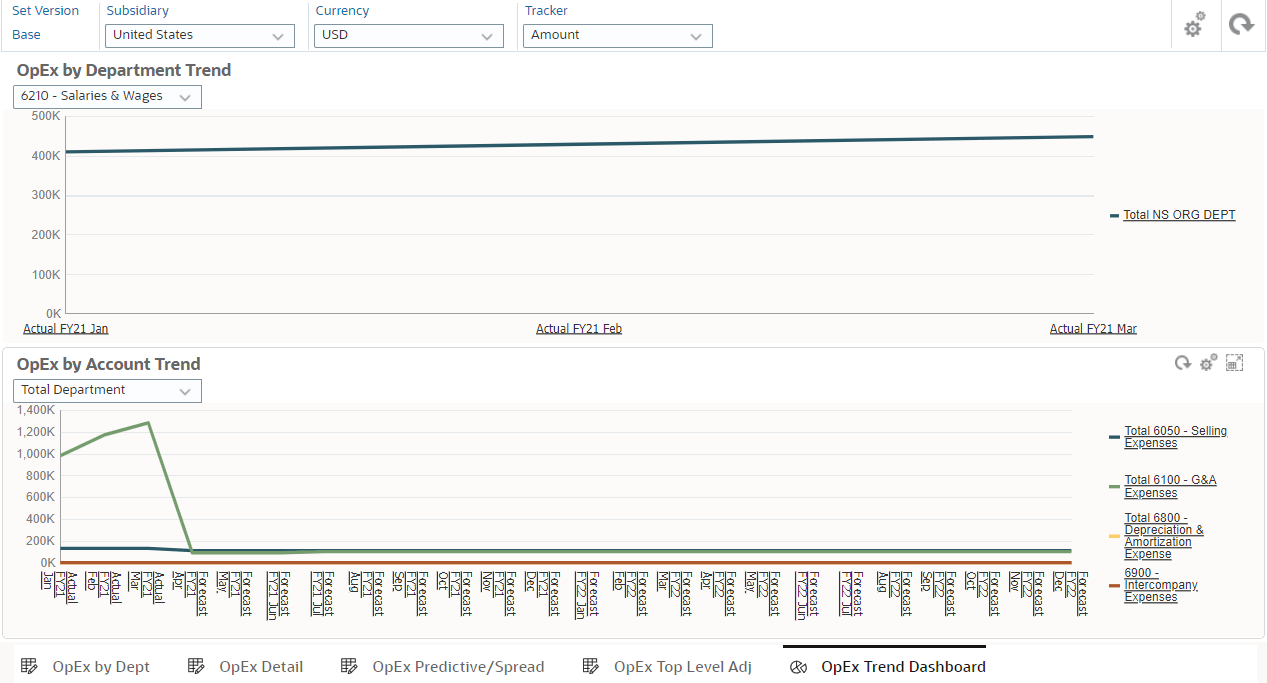Screen dimensions: 1267x683
Task: Click 6900 - Intercompany Expenses legend link
Action: coord(1161,585)
